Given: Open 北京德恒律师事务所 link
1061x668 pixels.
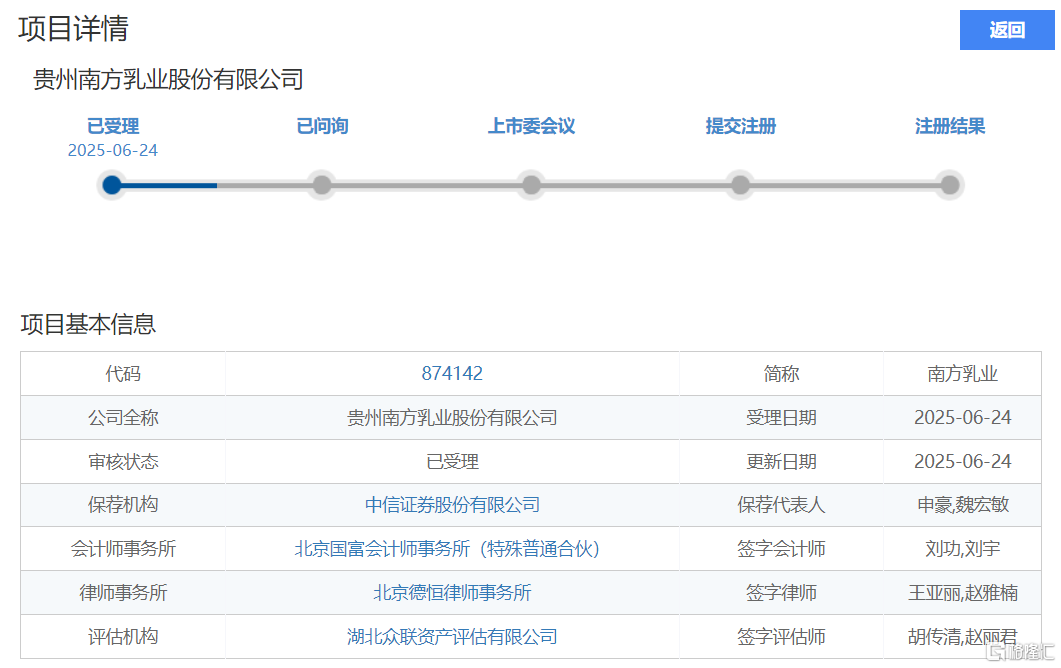Looking at the screenshot, I should pos(452,593).
